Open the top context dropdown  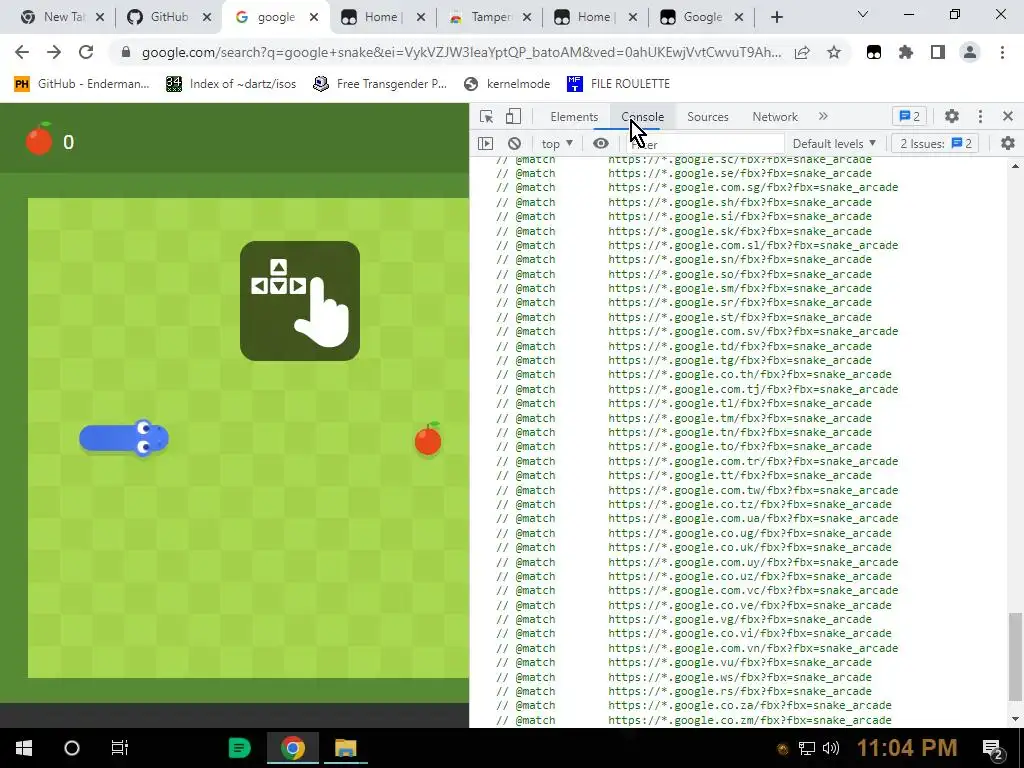[557, 144]
